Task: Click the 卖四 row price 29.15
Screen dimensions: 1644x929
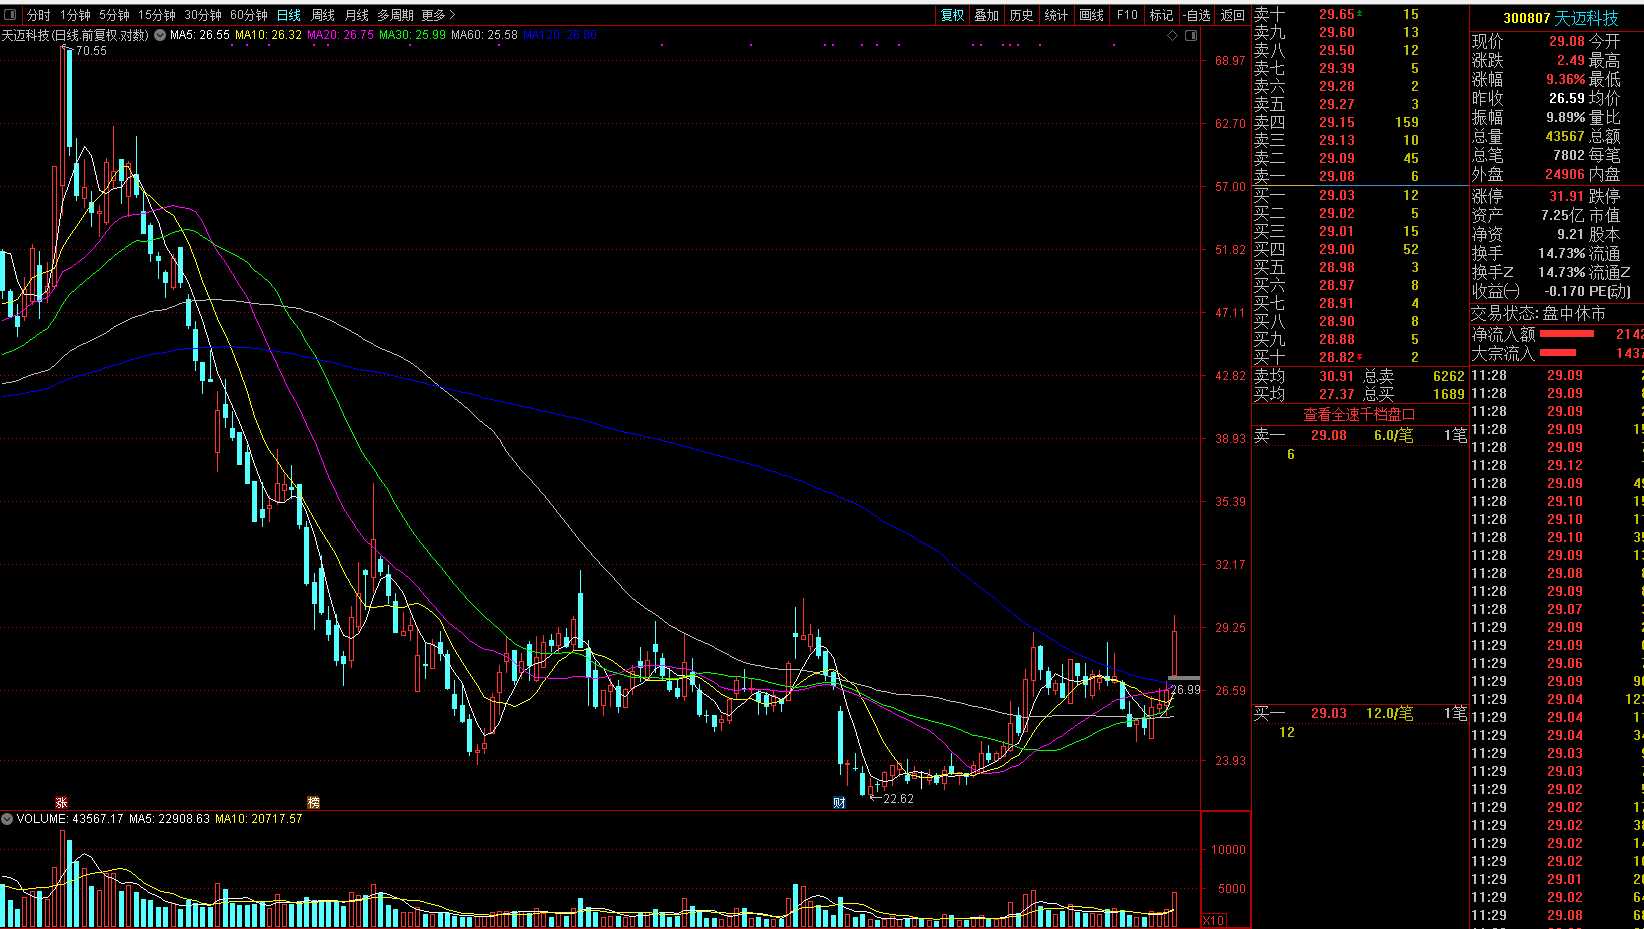Action: pyautogui.click(x=1336, y=122)
